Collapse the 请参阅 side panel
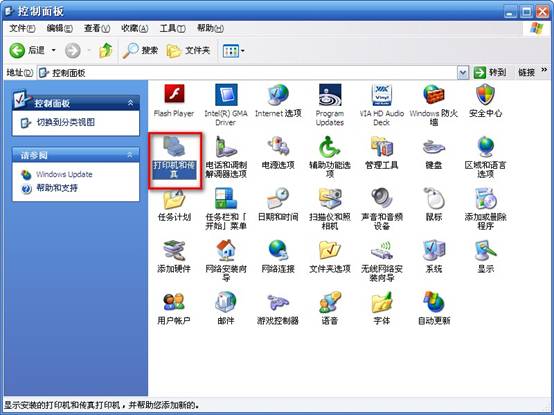The width and height of the screenshot is (554, 415). tap(130, 155)
